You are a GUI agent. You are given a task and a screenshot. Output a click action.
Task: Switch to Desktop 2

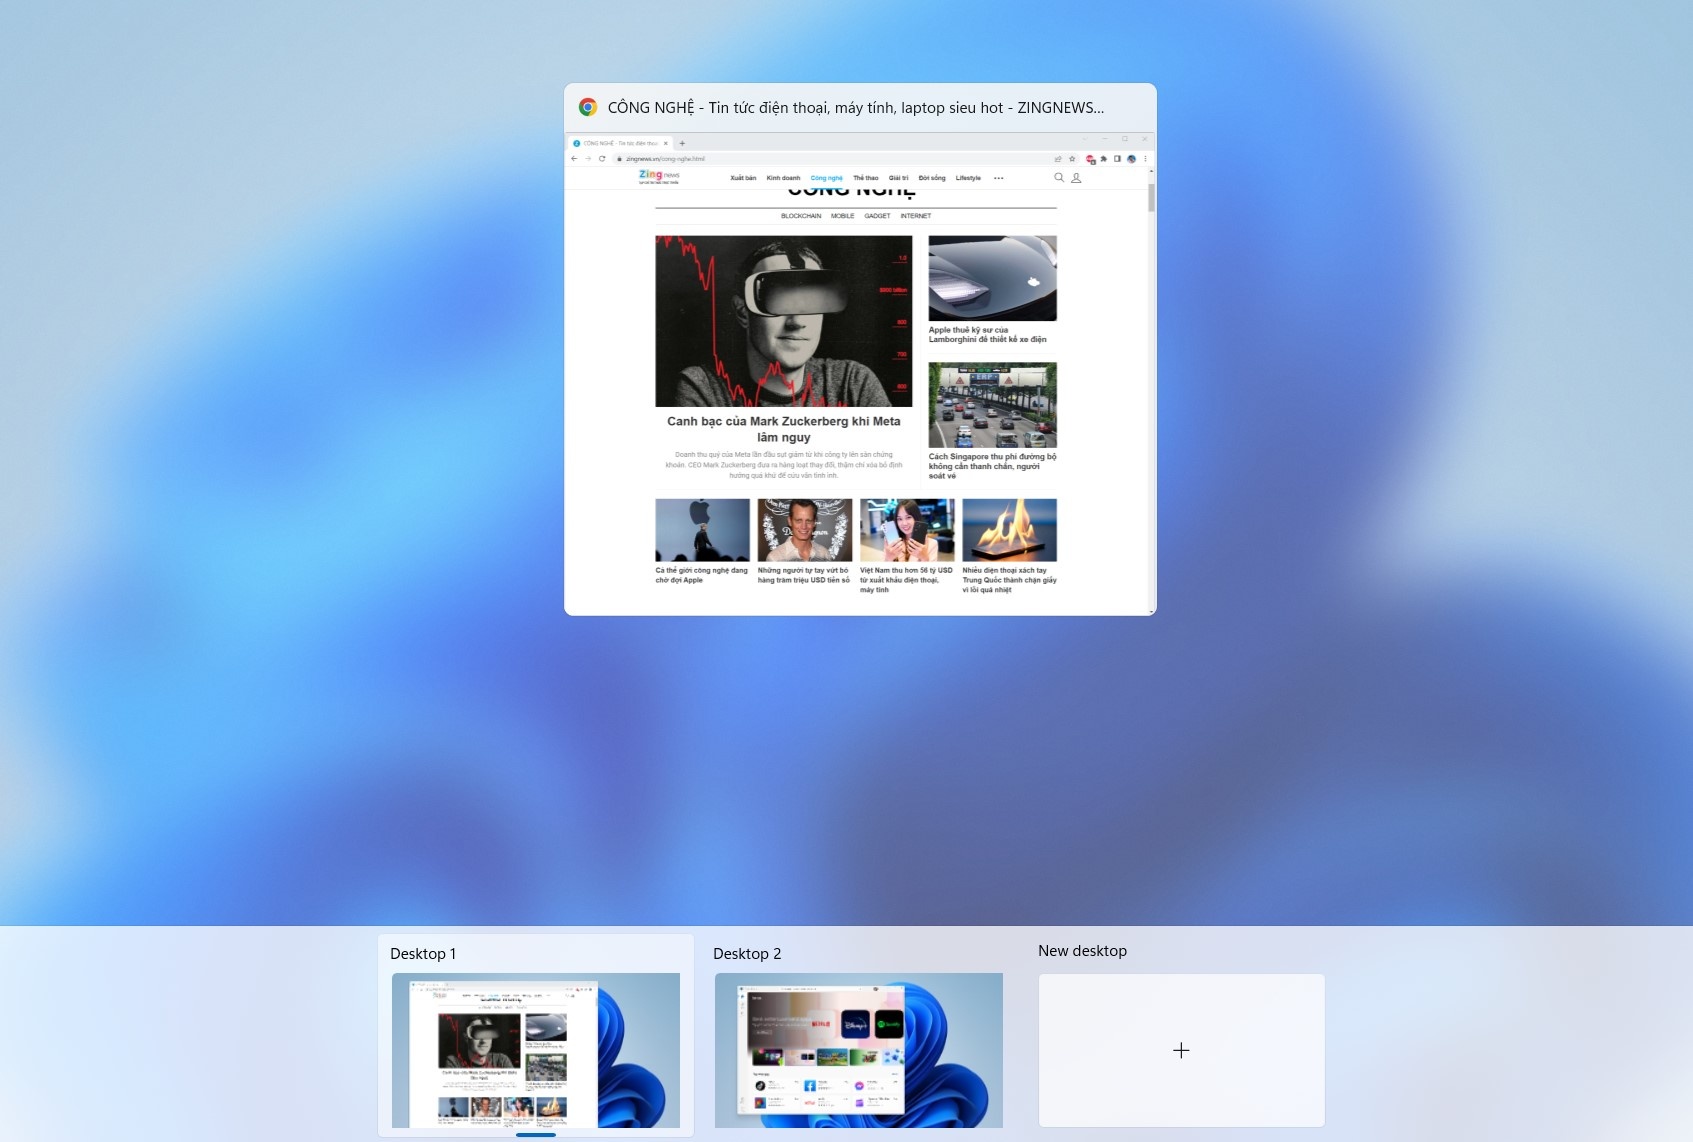(x=857, y=1050)
